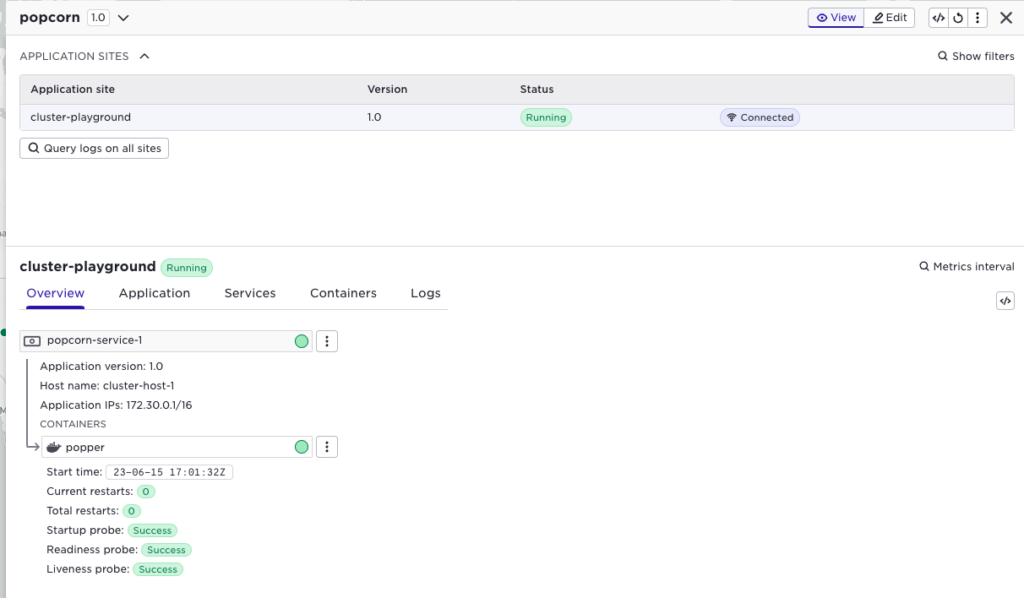
Task: Collapse the Application Sites section
Action: point(144,56)
